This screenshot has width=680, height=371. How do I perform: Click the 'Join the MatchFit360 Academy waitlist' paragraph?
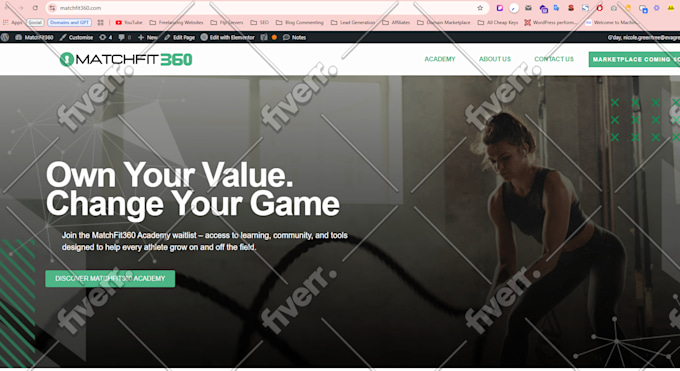pos(205,241)
